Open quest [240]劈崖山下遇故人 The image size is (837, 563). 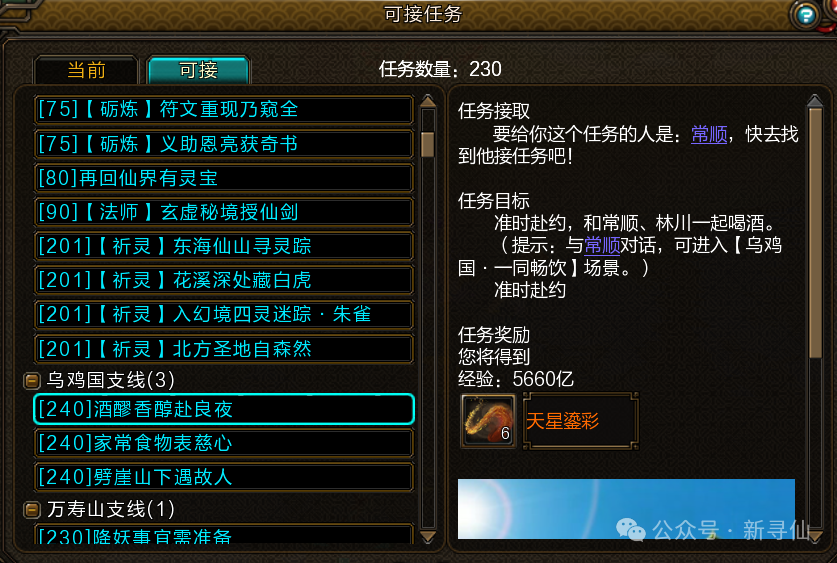click(224, 477)
